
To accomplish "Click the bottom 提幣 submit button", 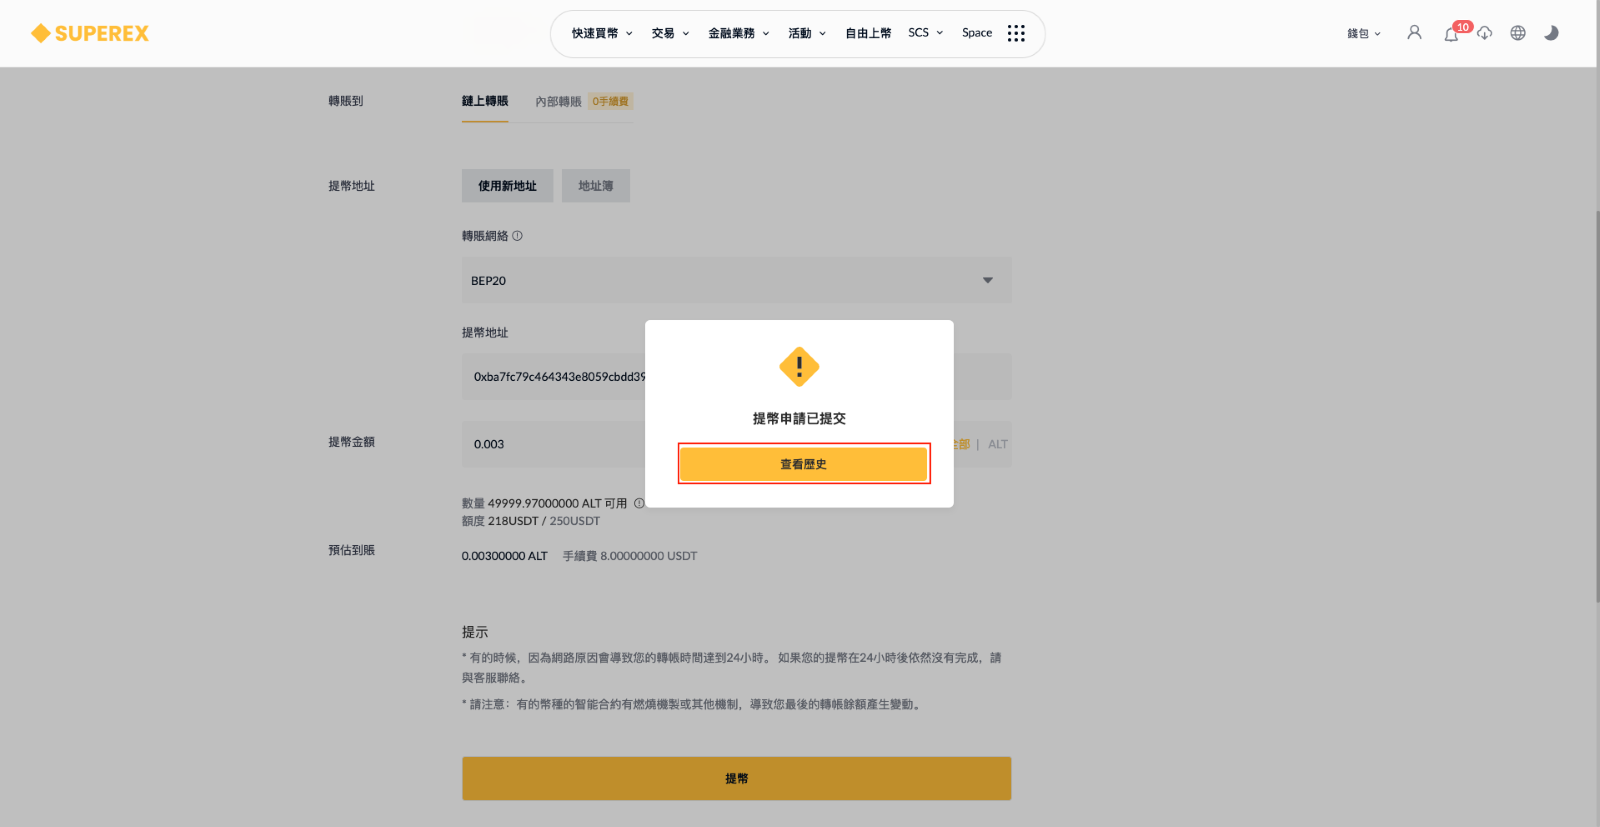I will tap(736, 778).
